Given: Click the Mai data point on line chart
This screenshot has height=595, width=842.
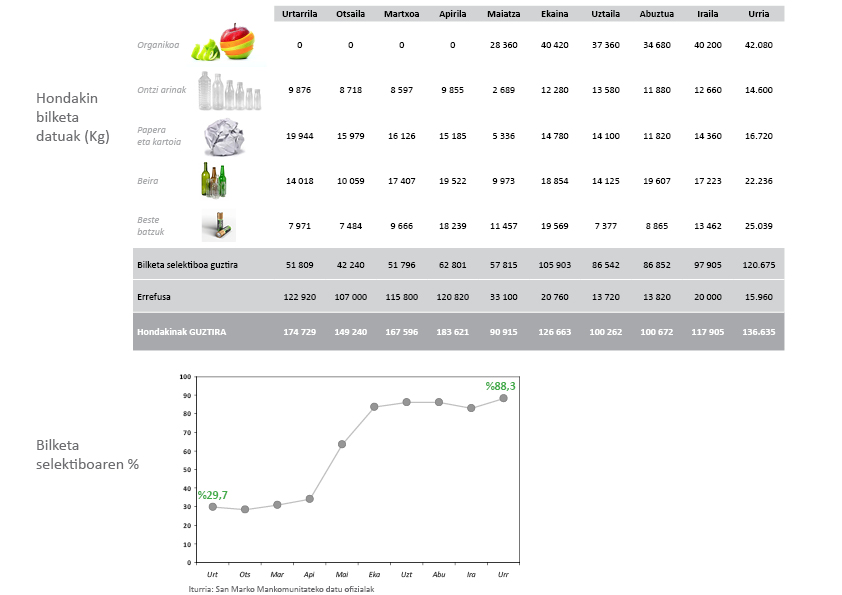Looking at the screenshot, I should (342, 444).
